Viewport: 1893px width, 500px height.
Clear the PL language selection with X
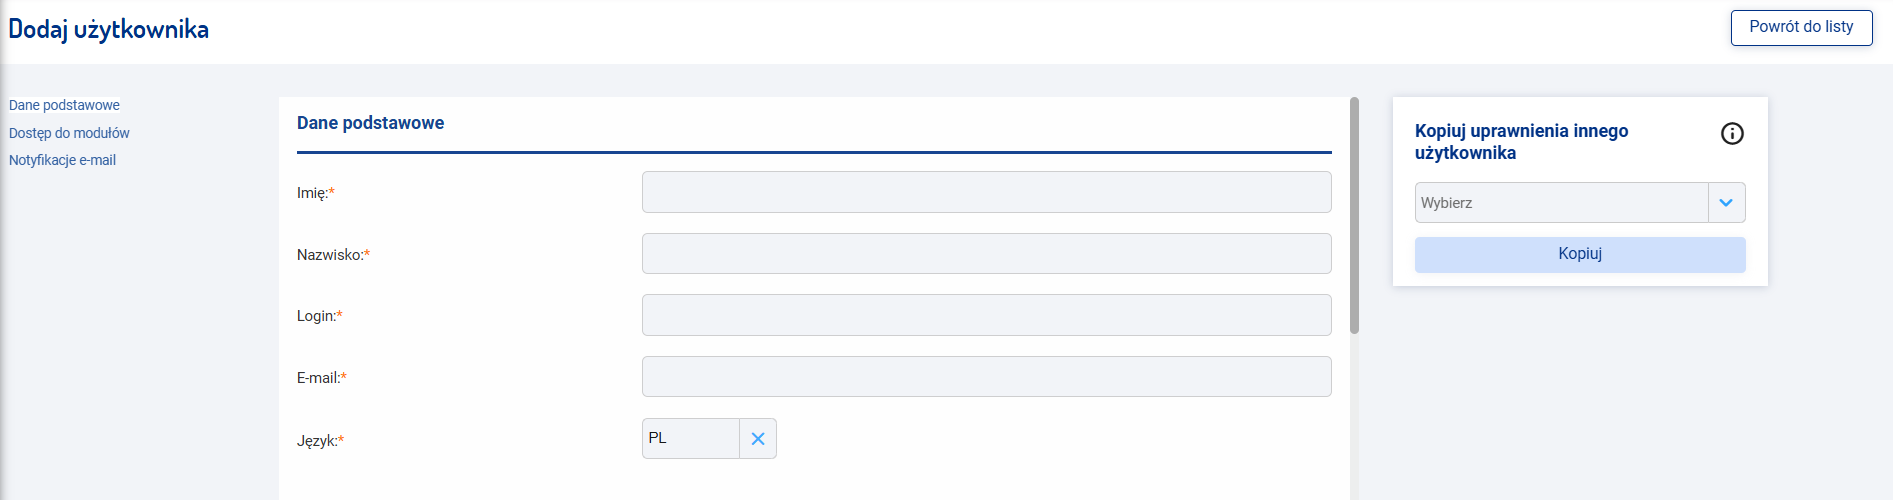point(758,439)
